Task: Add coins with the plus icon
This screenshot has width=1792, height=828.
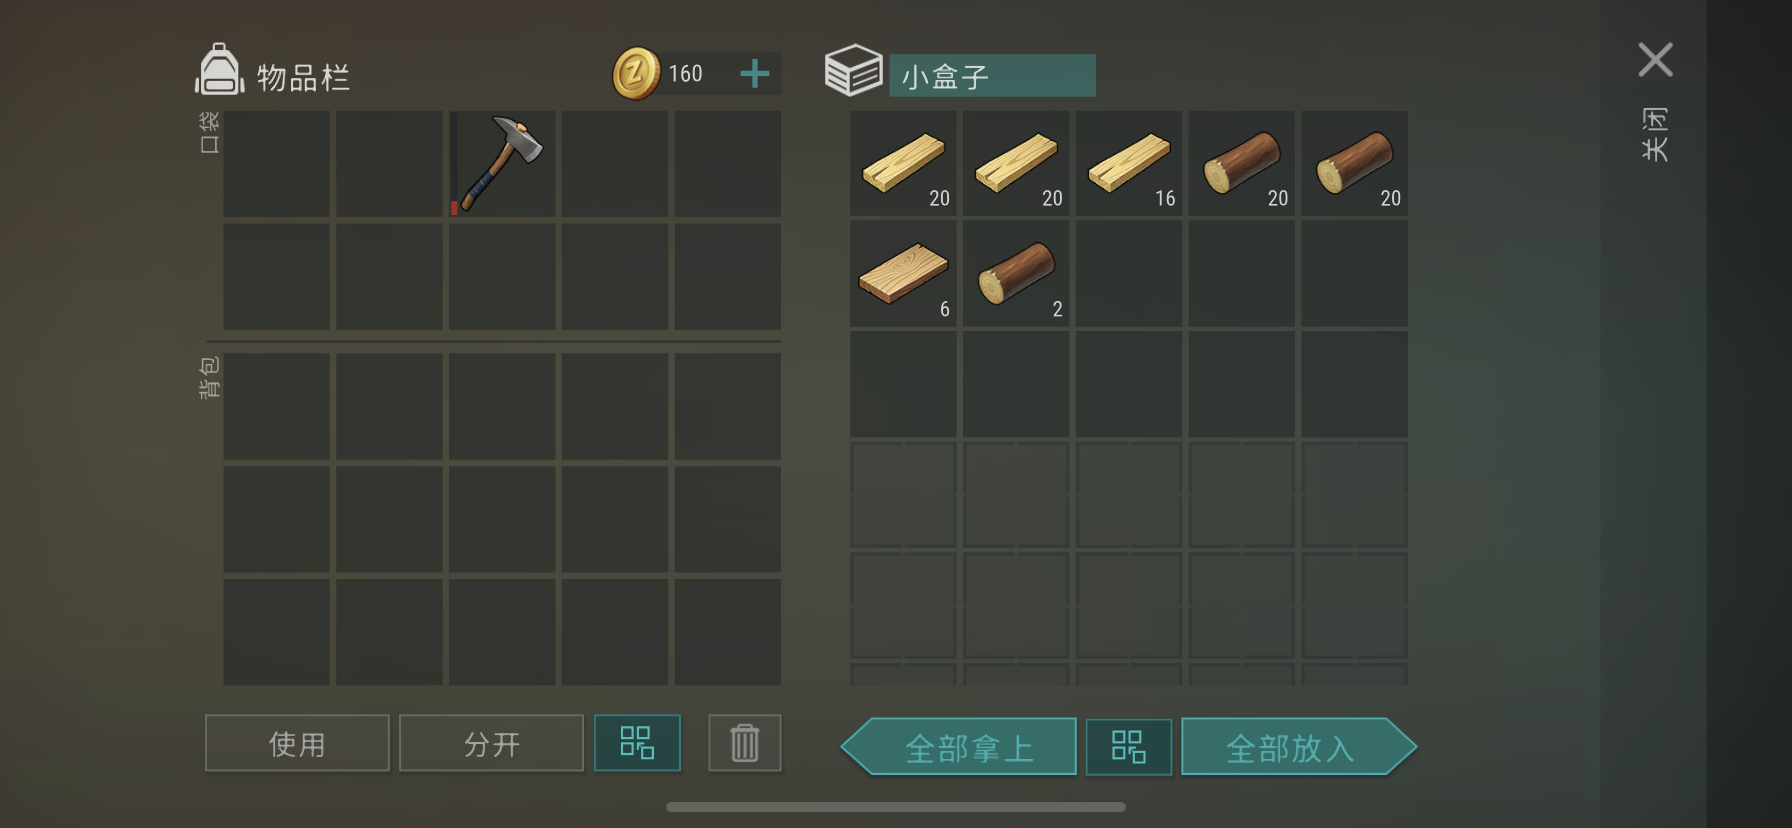Action: [x=755, y=73]
